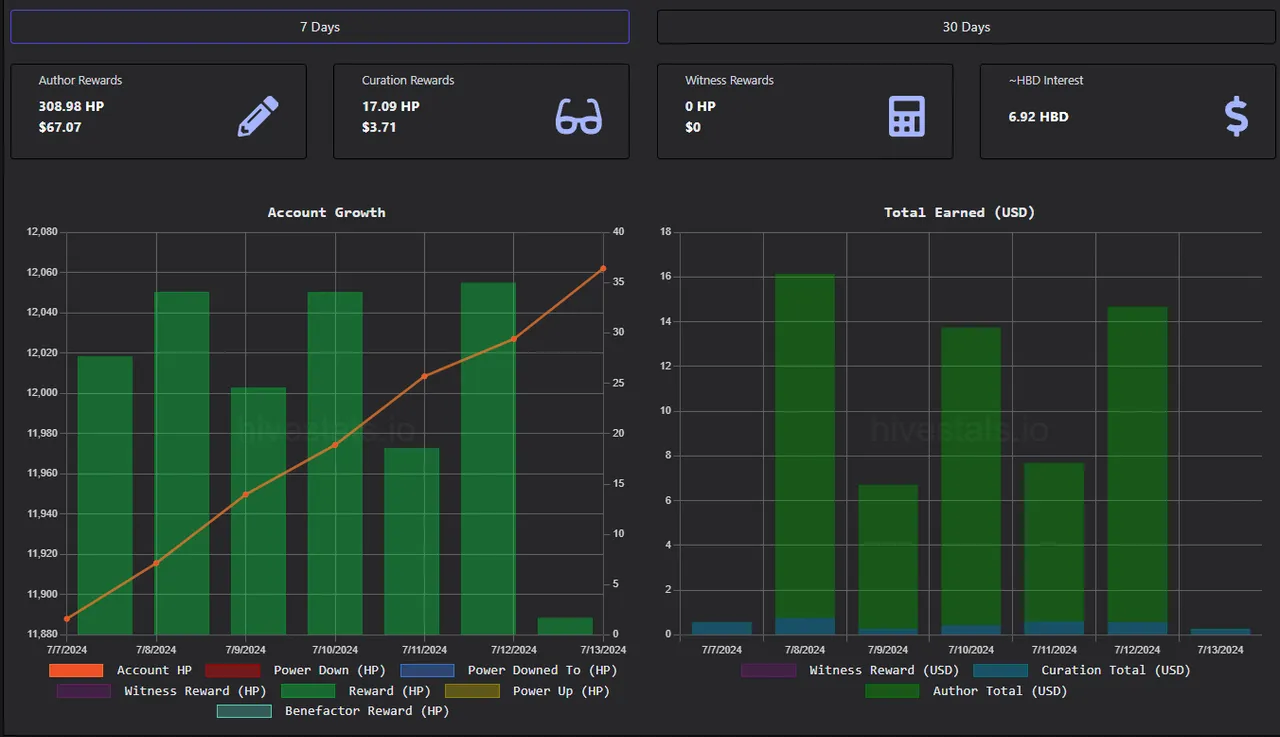This screenshot has width=1280, height=737.
Task: Click the pencil icon in Author Rewards
Action: [258, 116]
